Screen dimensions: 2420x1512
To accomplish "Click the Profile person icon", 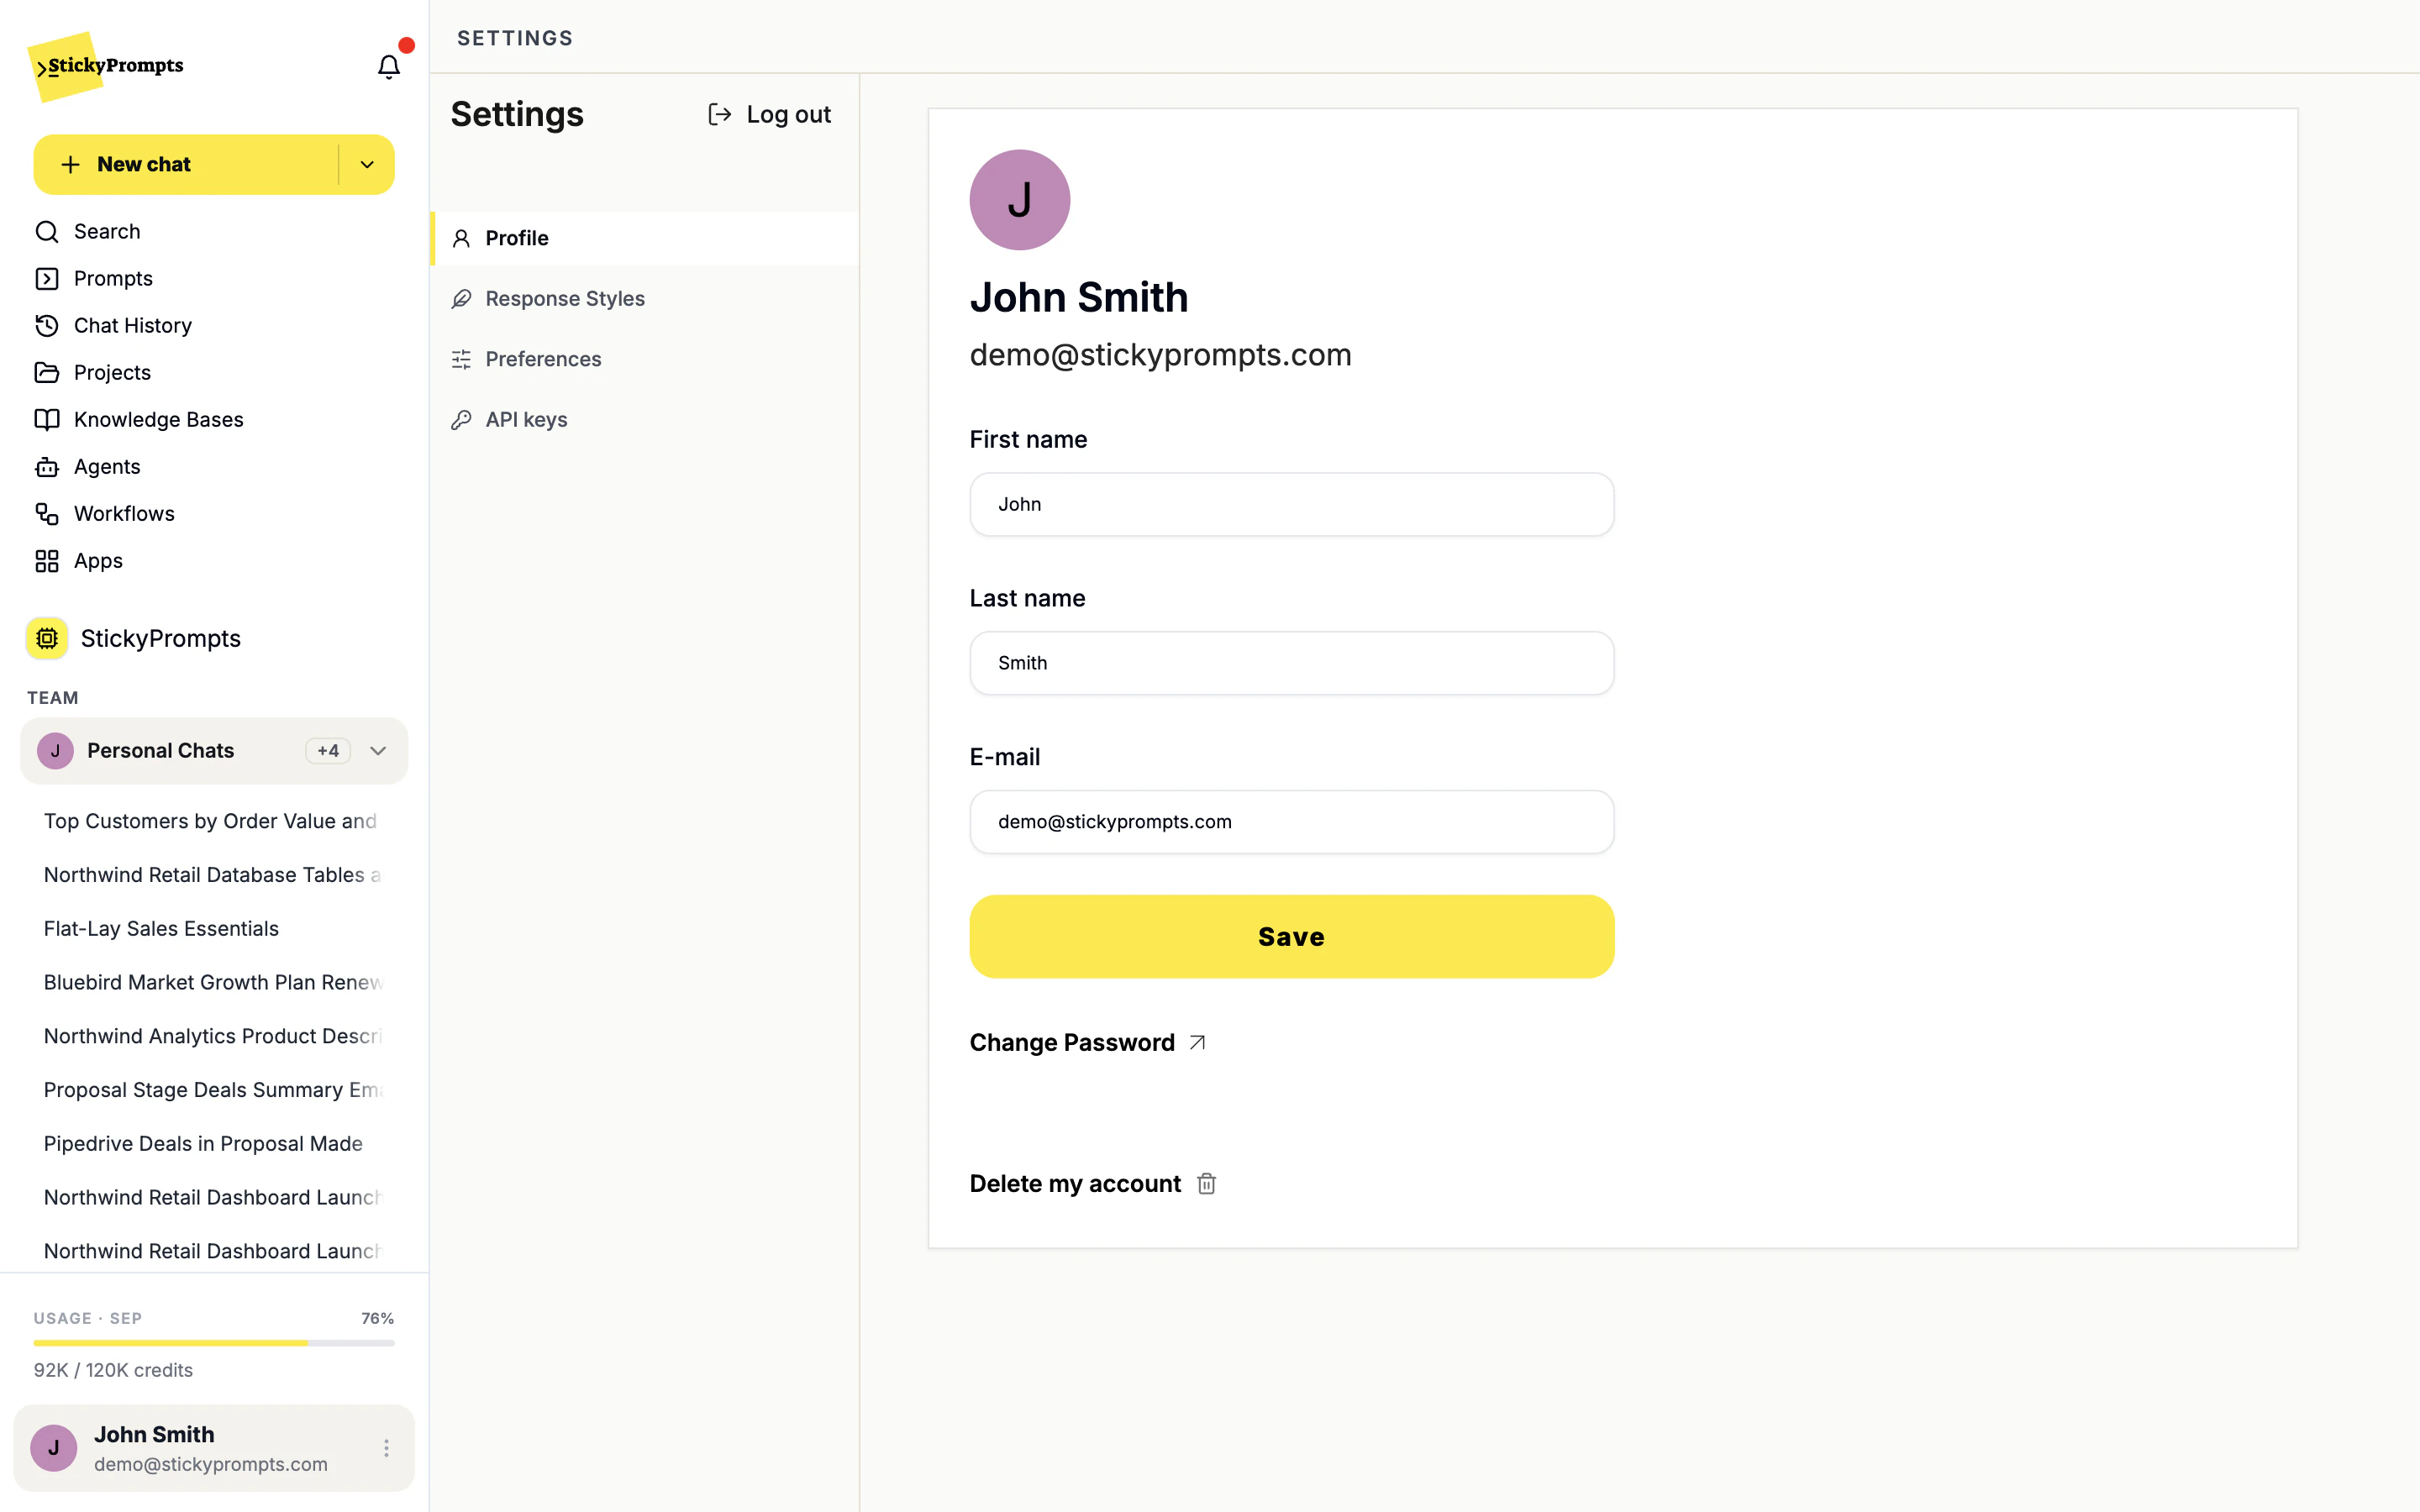I will coord(461,238).
